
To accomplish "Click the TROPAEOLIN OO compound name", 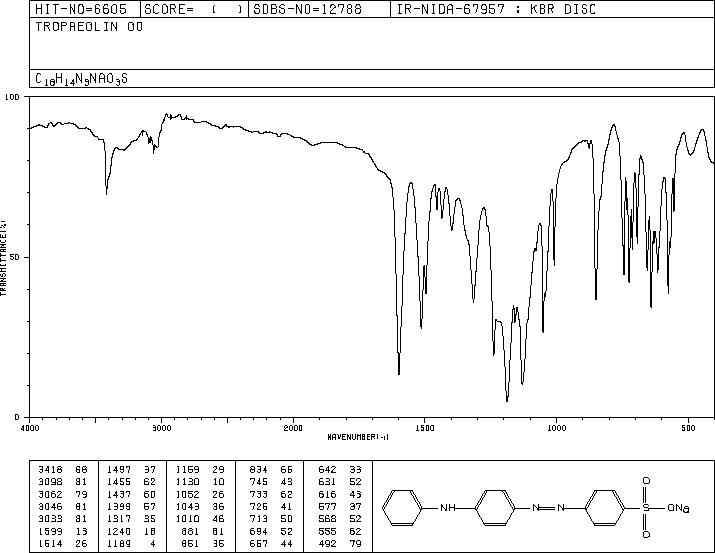I will pyautogui.click(x=89, y=27).
